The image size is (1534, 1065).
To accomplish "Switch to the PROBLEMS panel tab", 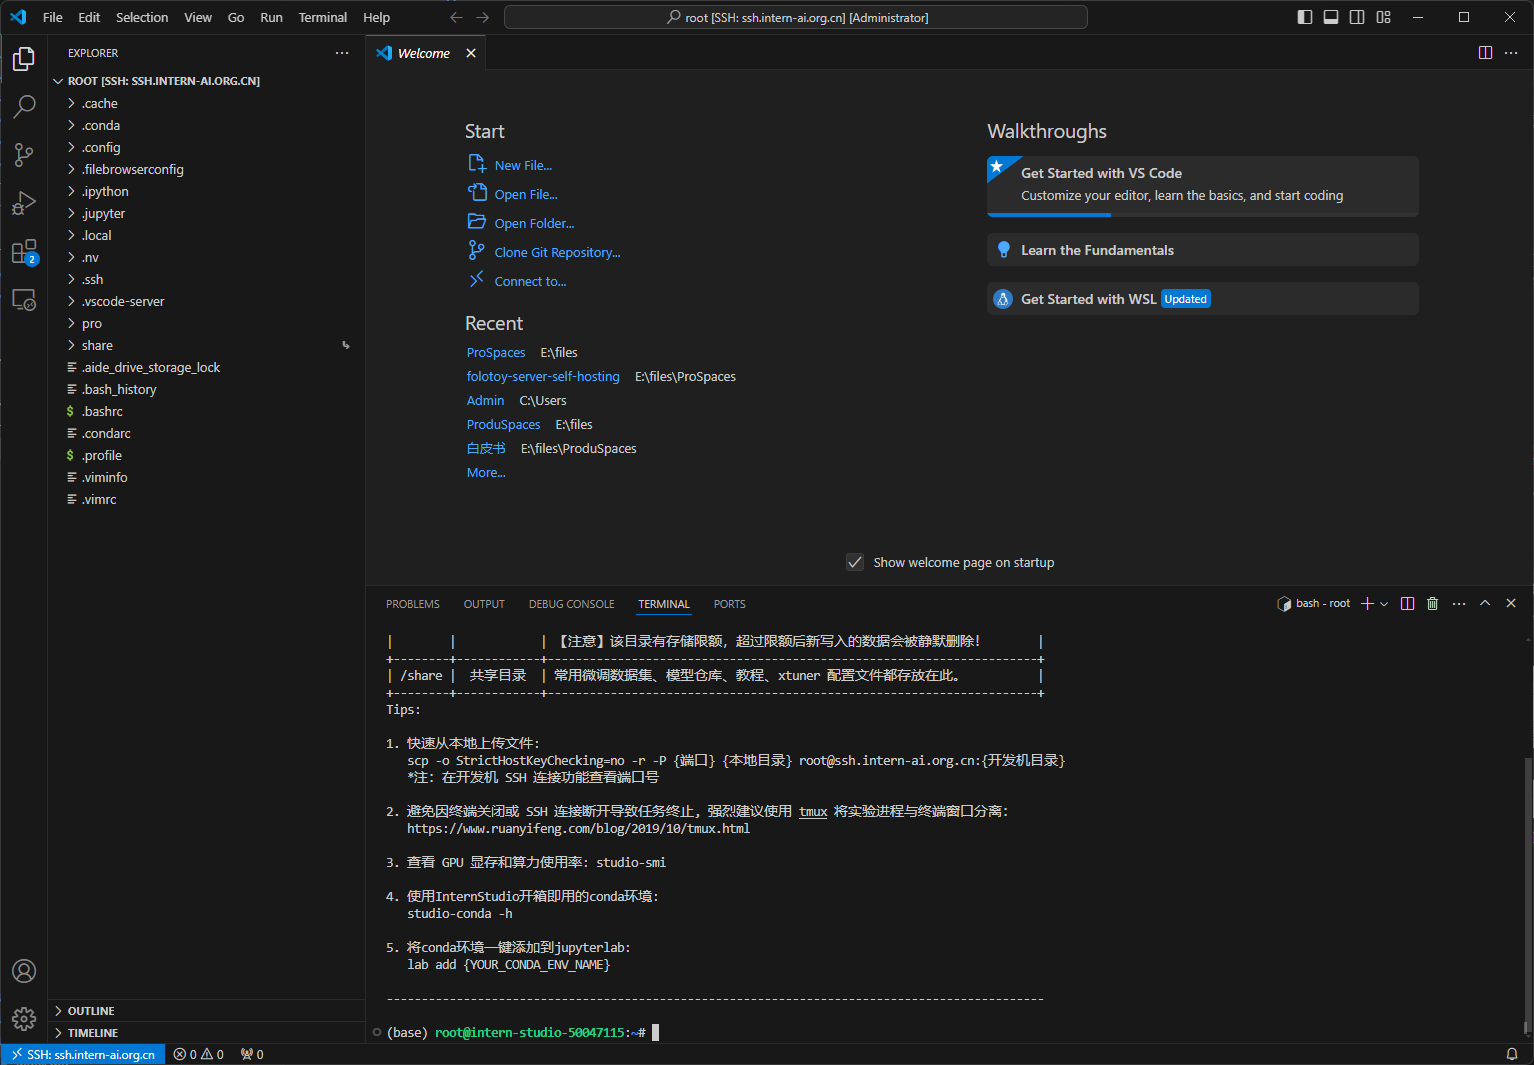I will pyautogui.click(x=413, y=604).
